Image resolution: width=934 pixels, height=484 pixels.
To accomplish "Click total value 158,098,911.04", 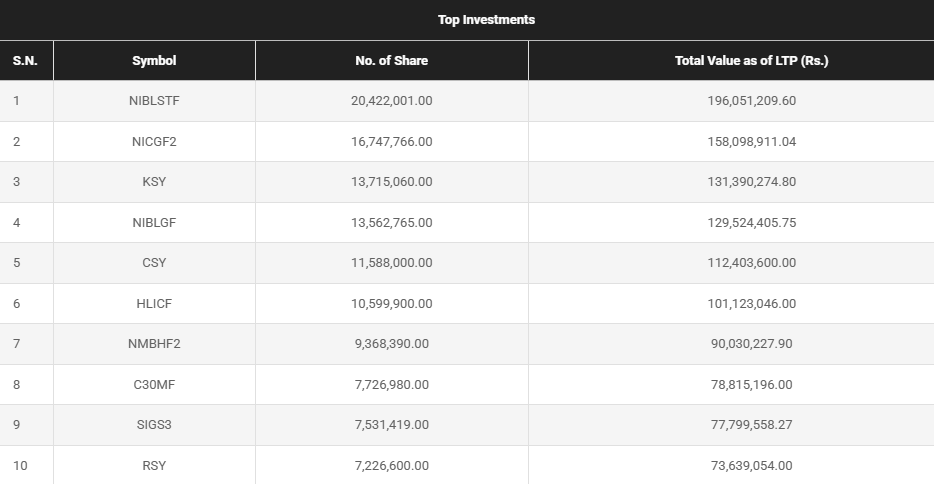I will pyautogui.click(x=751, y=142).
